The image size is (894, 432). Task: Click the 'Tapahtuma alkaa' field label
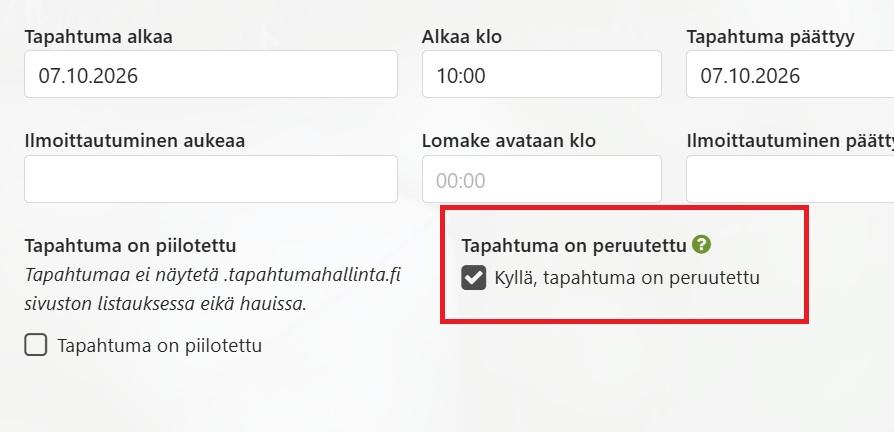click(x=98, y=37)
